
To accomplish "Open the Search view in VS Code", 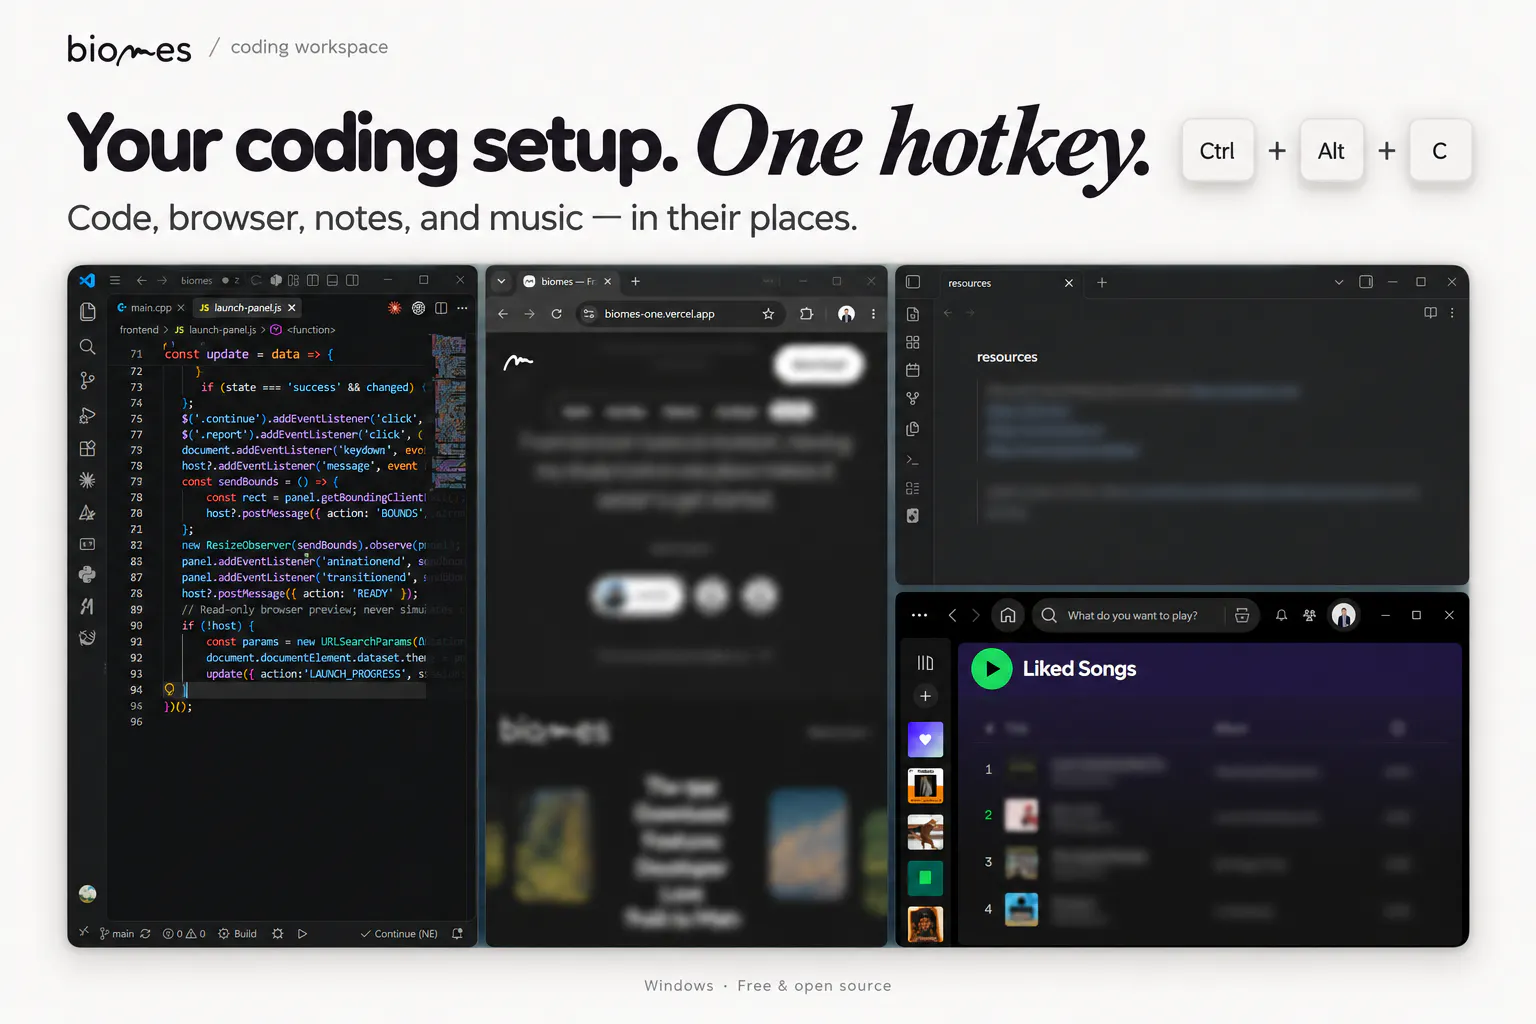I will click(88, 347).
